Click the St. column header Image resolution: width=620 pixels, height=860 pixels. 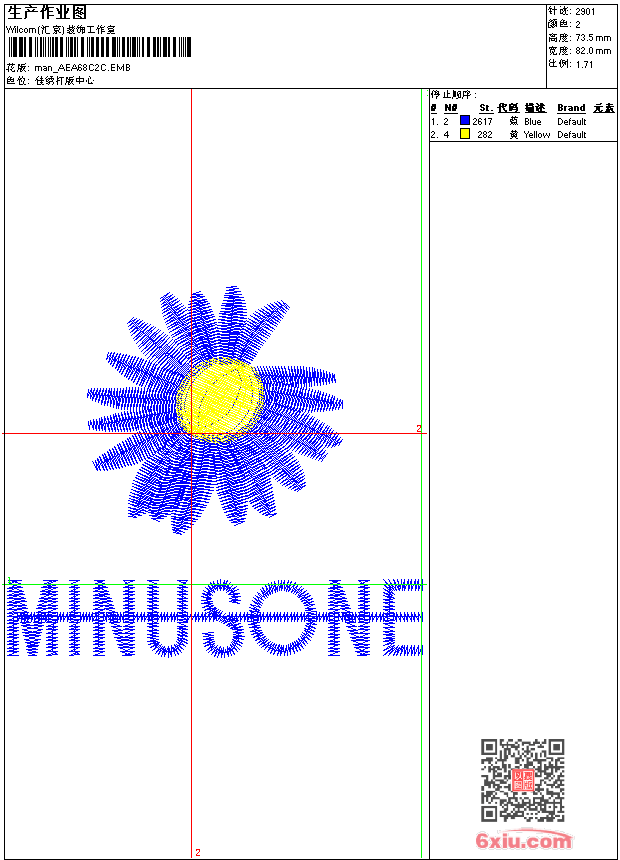pos(486,108)
